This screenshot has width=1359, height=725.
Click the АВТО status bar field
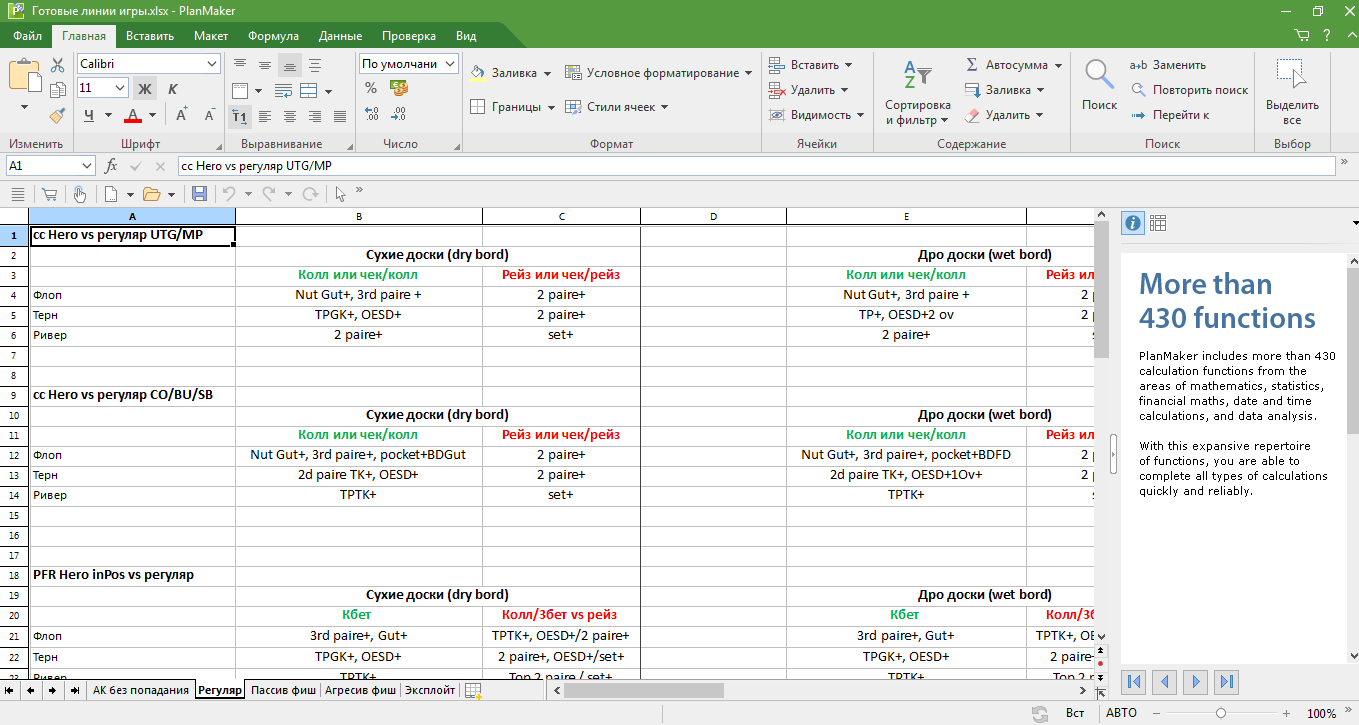1121,713
